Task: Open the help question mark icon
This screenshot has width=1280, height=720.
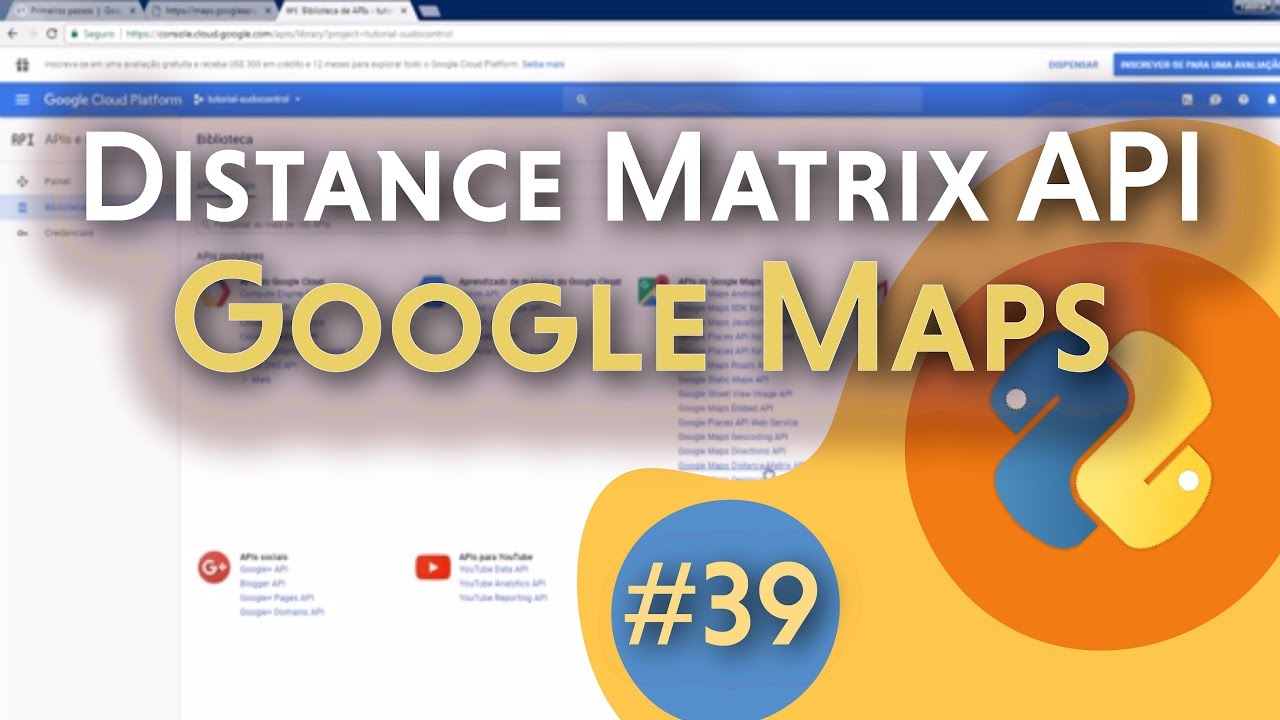Action: [x=1243, y=100]
